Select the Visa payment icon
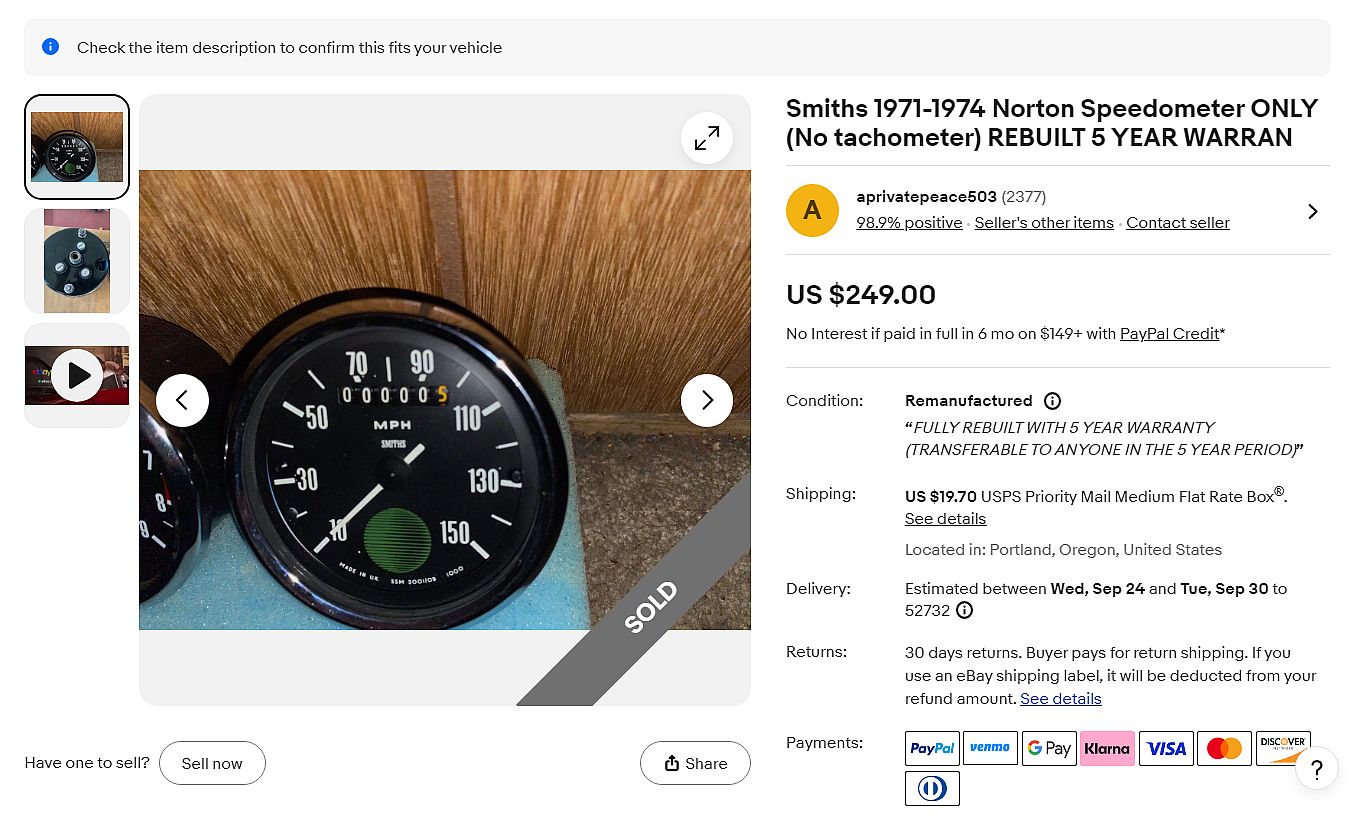Screen dimensions: 1355x817 click(1165, 748)
